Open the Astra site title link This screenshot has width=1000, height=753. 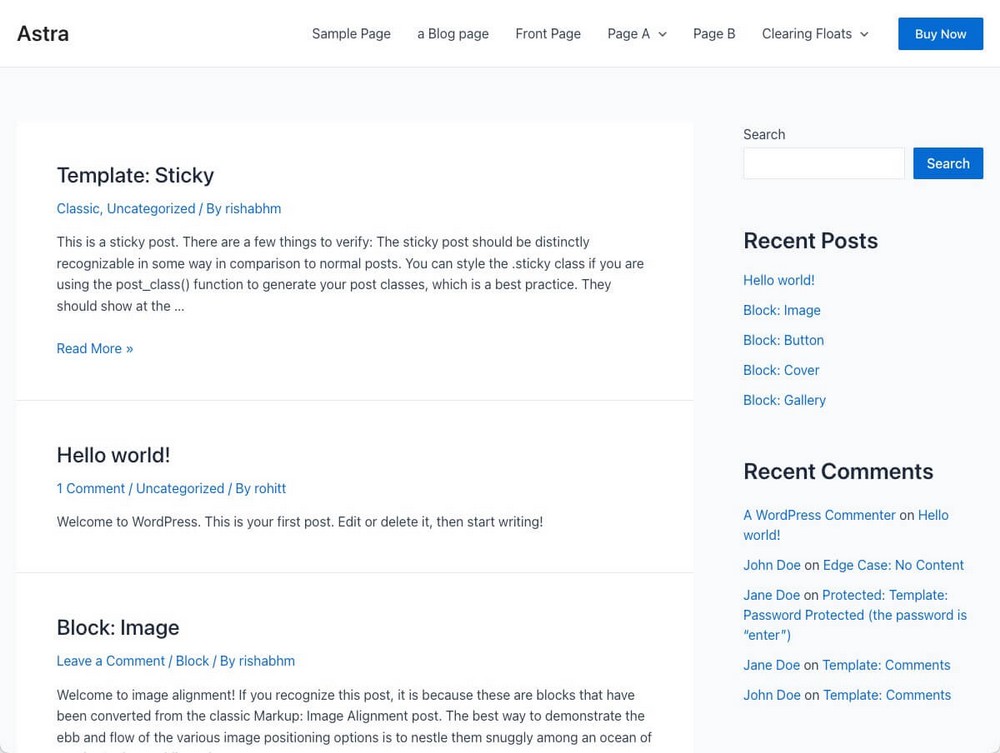tap(43, 33)
